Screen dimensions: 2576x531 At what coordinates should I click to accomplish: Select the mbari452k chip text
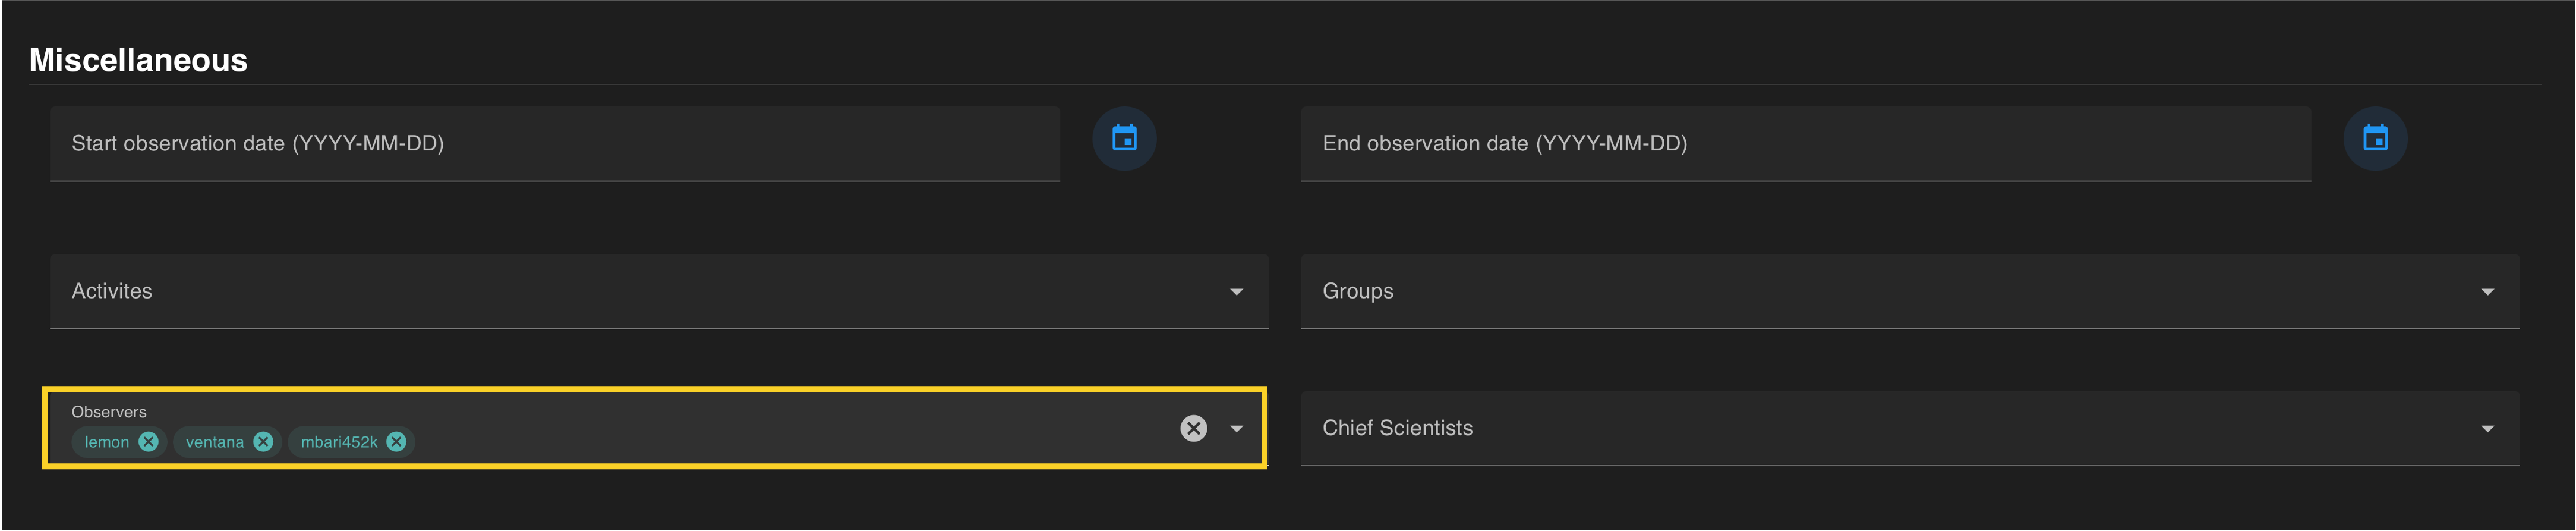point(339,442)
